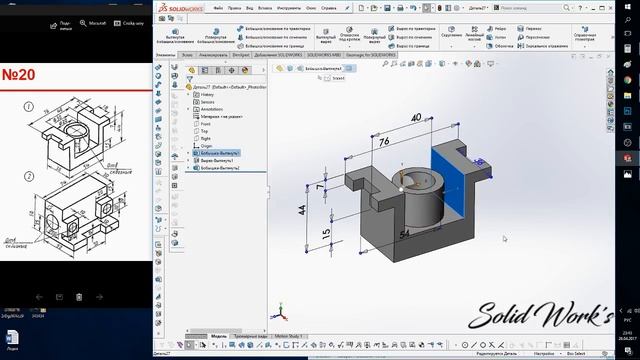This screenshot has width=640, height=360.
Task: Select the Перенос (wrap) tool
Action: coord(529,29)
